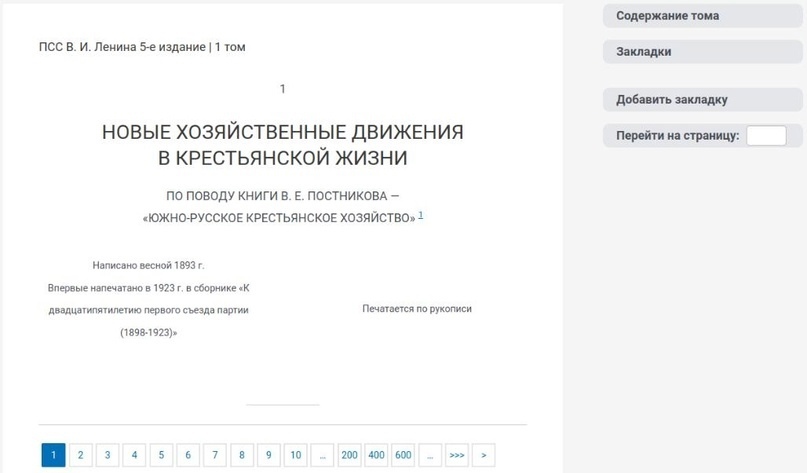Open the Содержание тома panel
This screenshot has height=473, width=807.
point(703,16)
